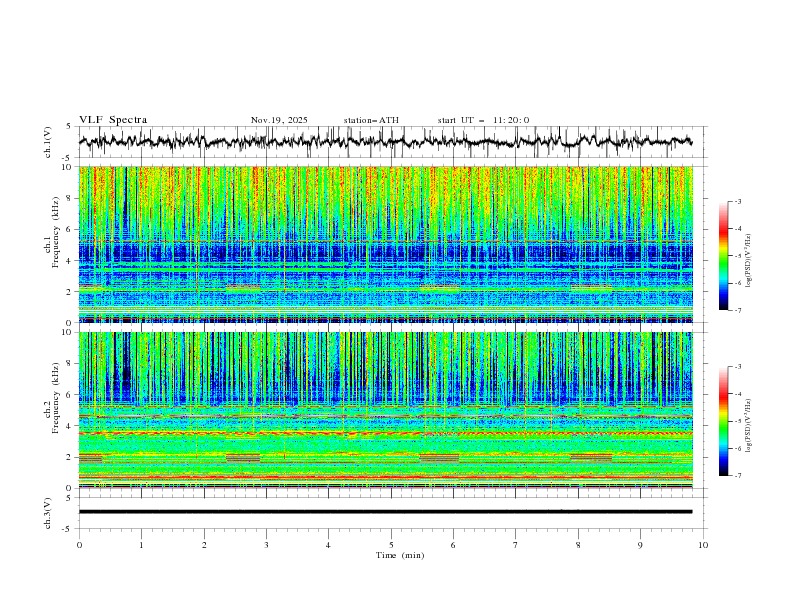
Task: Click the "-5" tick on ch.1(V) axis
Action: point(67,158)
